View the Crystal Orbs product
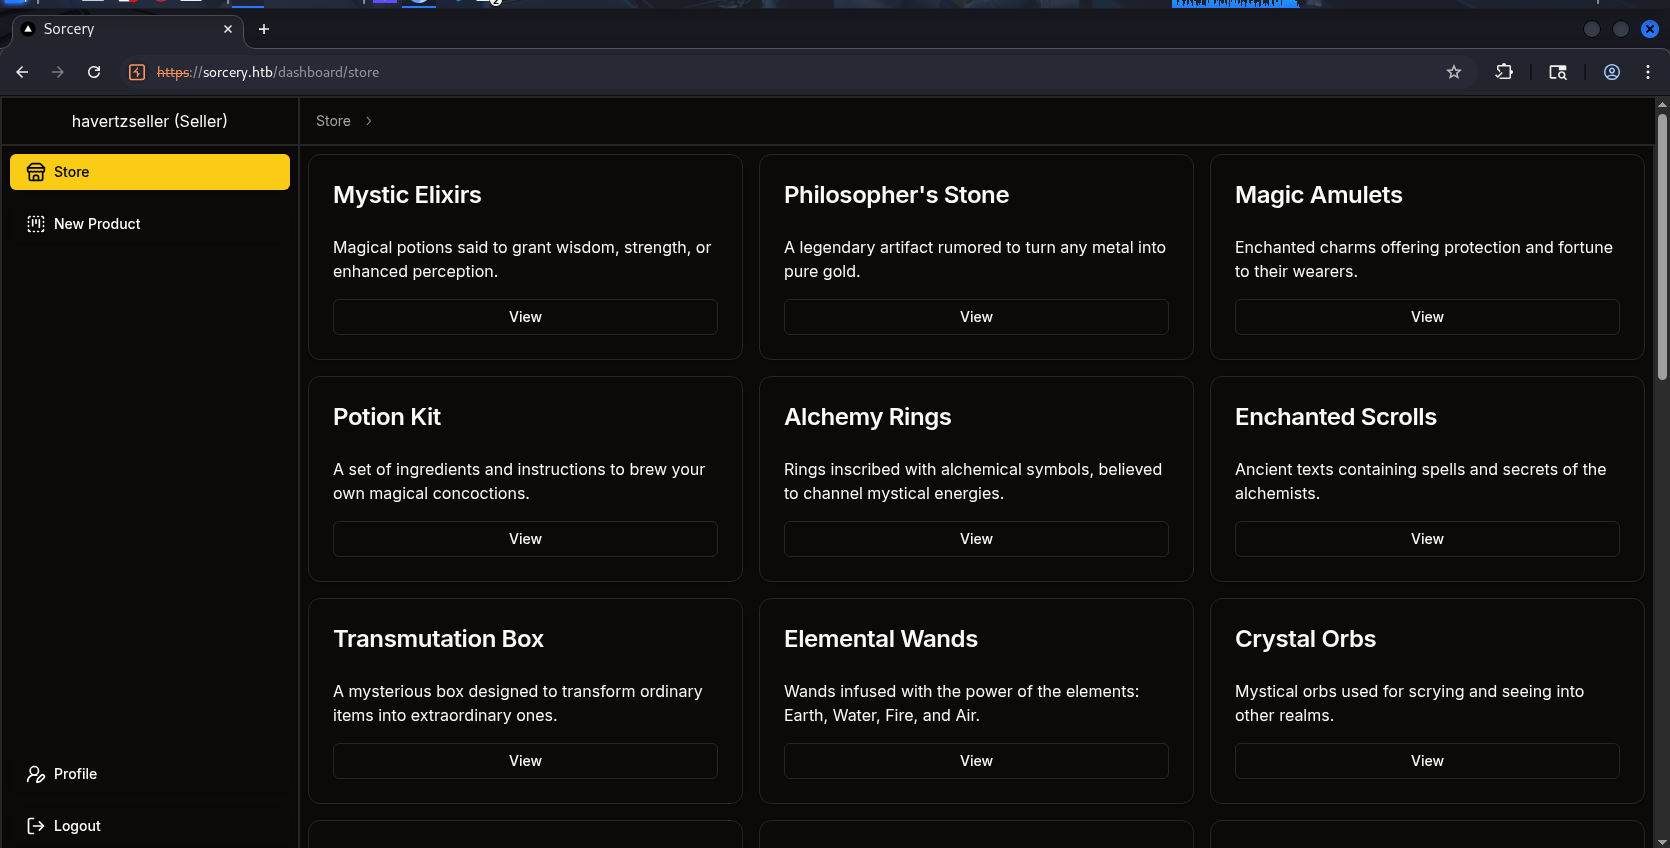Viewport: 1670px width, 848px height. pos(1427,761)
